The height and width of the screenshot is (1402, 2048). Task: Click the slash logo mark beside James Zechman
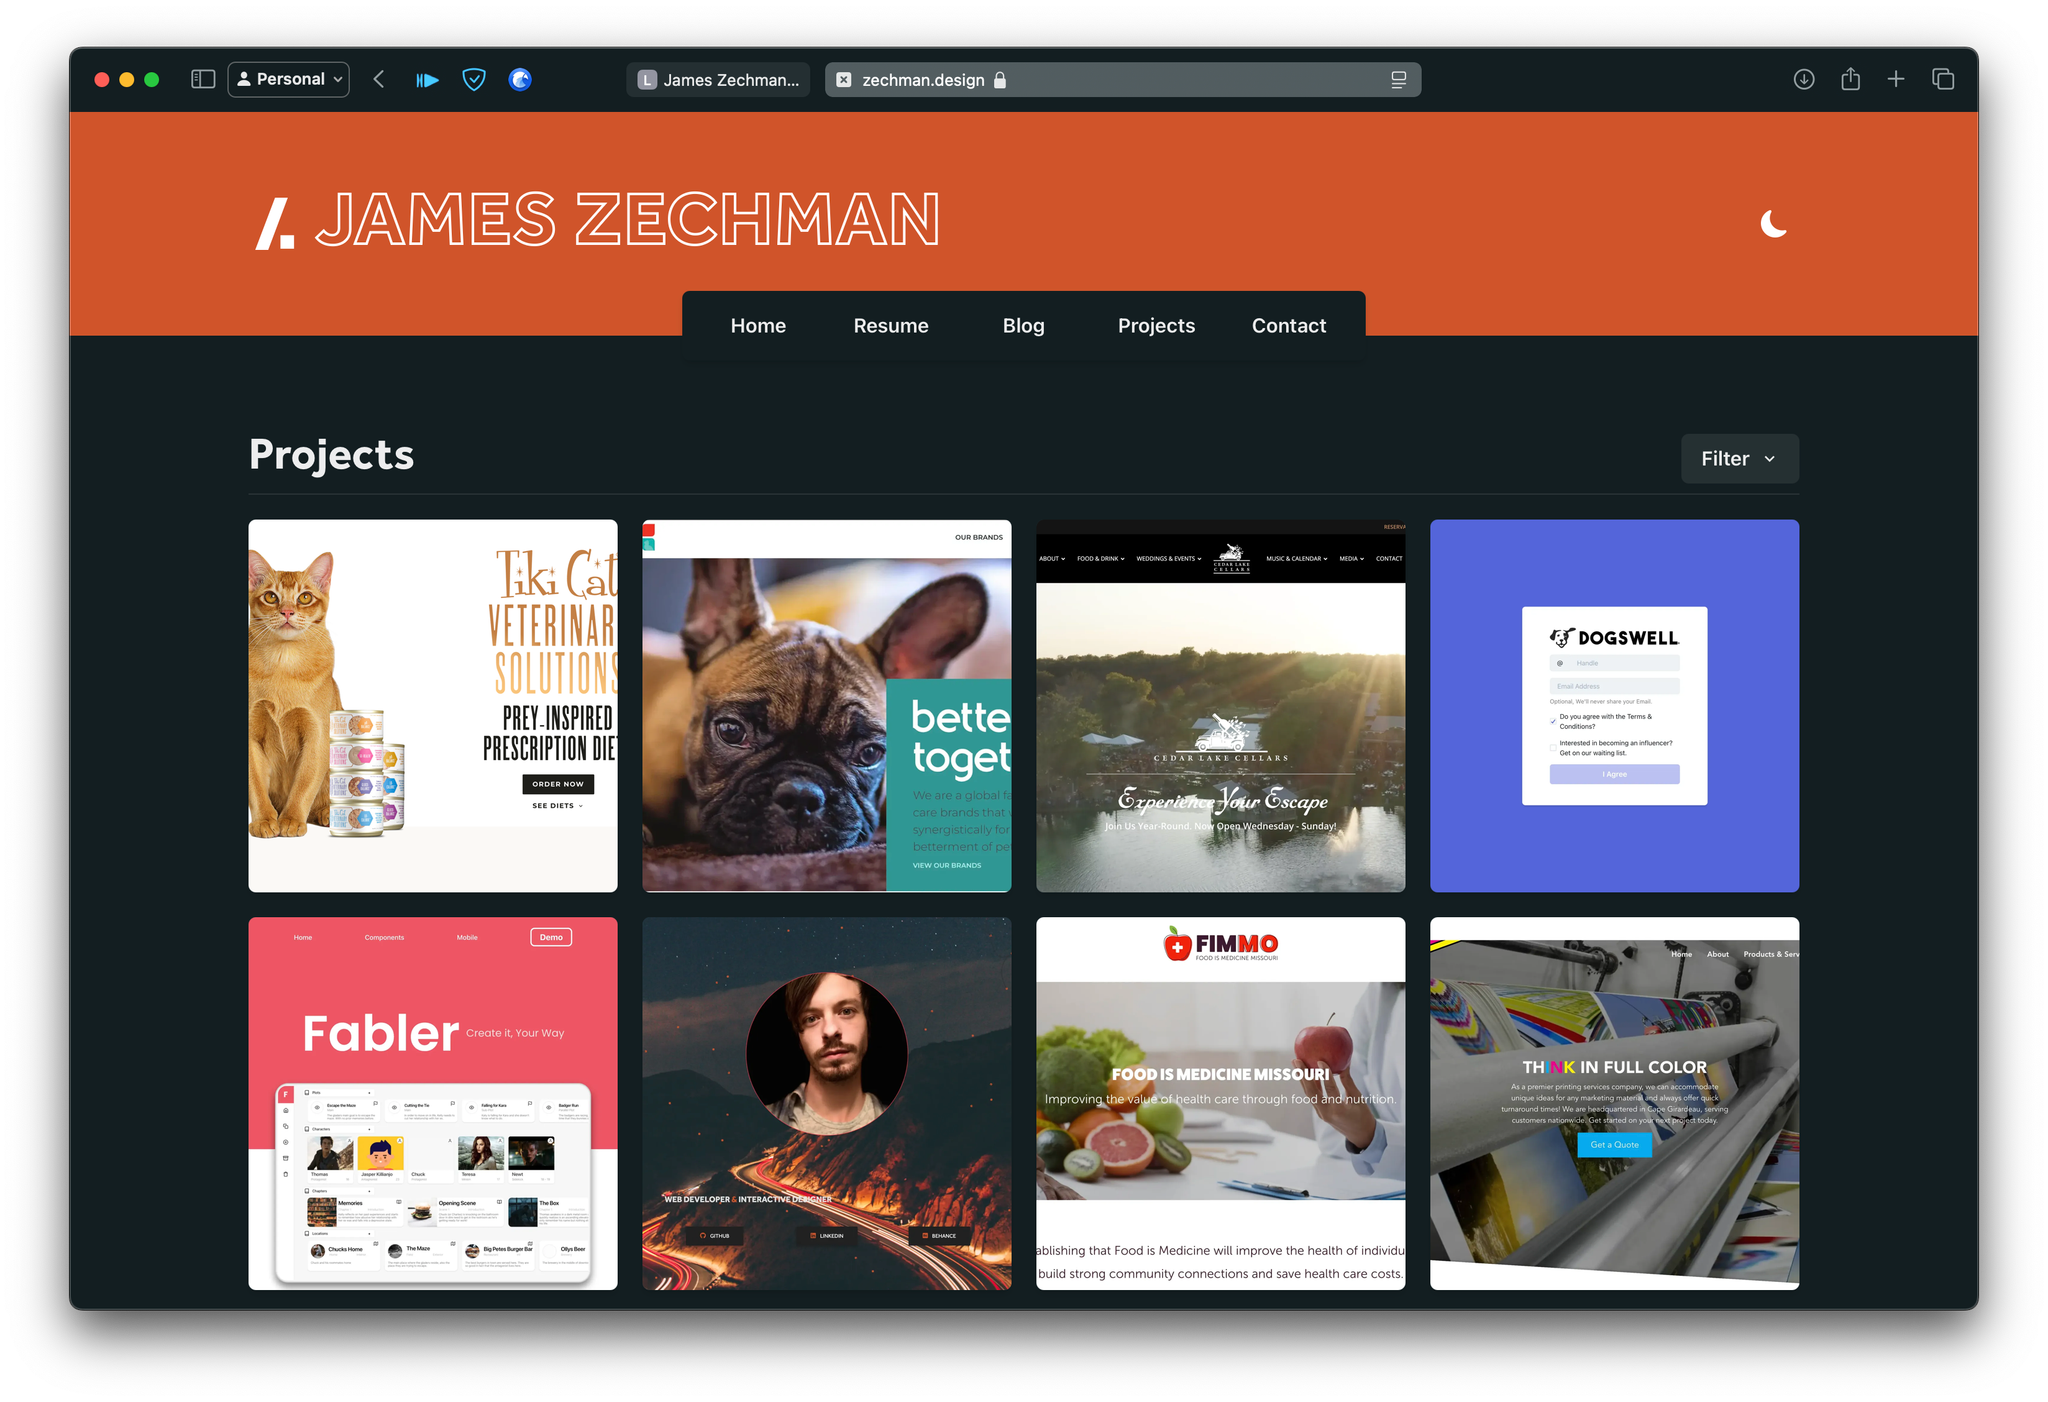(x=275, y=223)
